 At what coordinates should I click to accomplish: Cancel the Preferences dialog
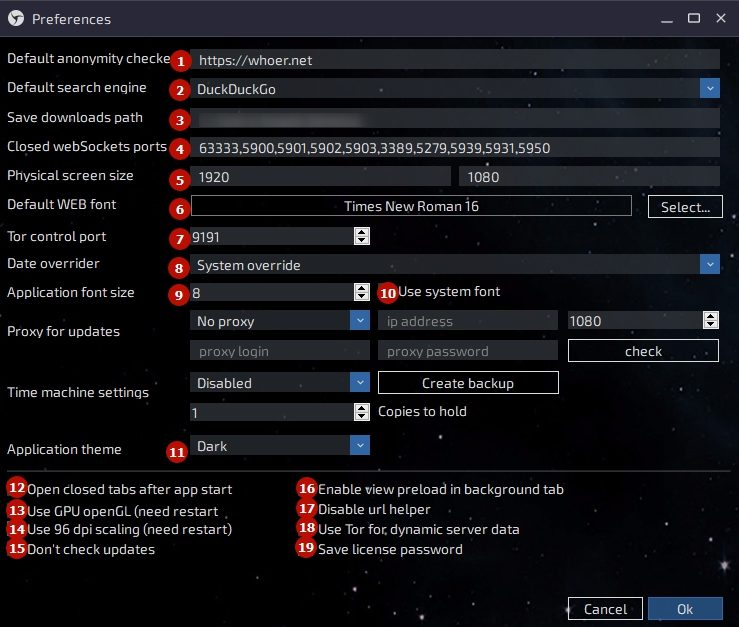pos(604,608)
